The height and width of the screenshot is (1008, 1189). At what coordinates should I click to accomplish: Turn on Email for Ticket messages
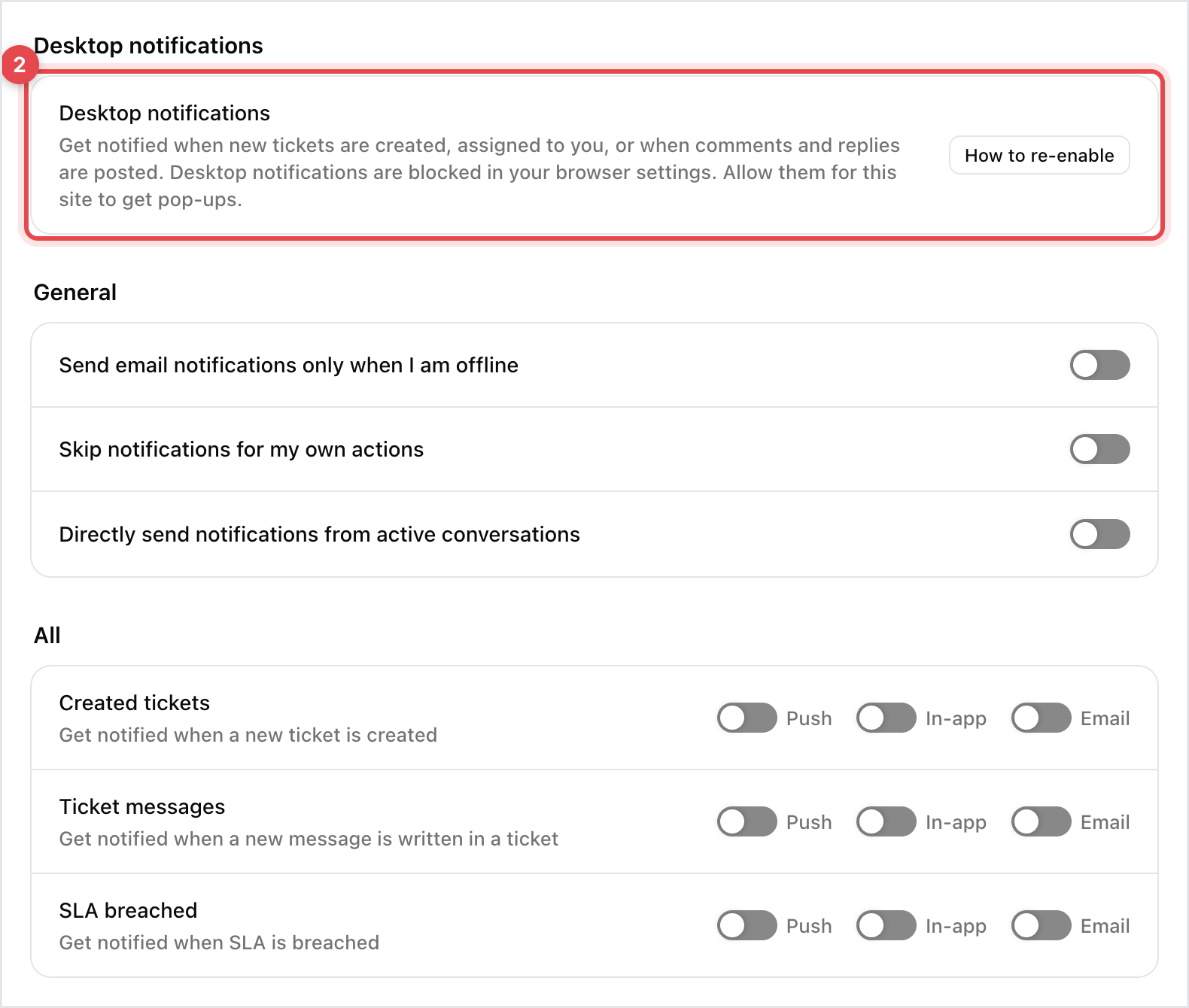pyautogui.click(x=1041, y=821)
